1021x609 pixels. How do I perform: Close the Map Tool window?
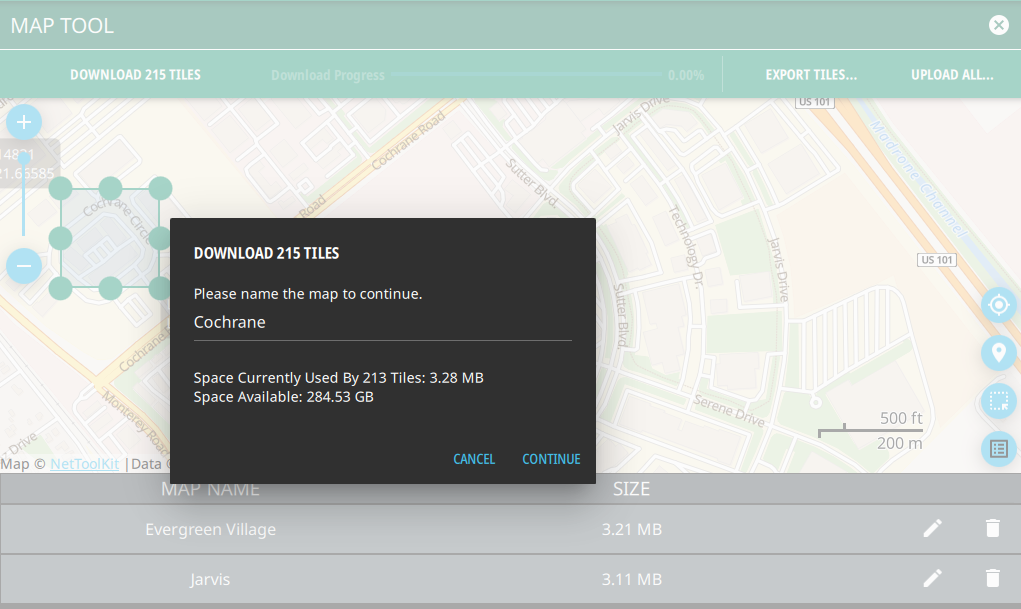(998, 25)
